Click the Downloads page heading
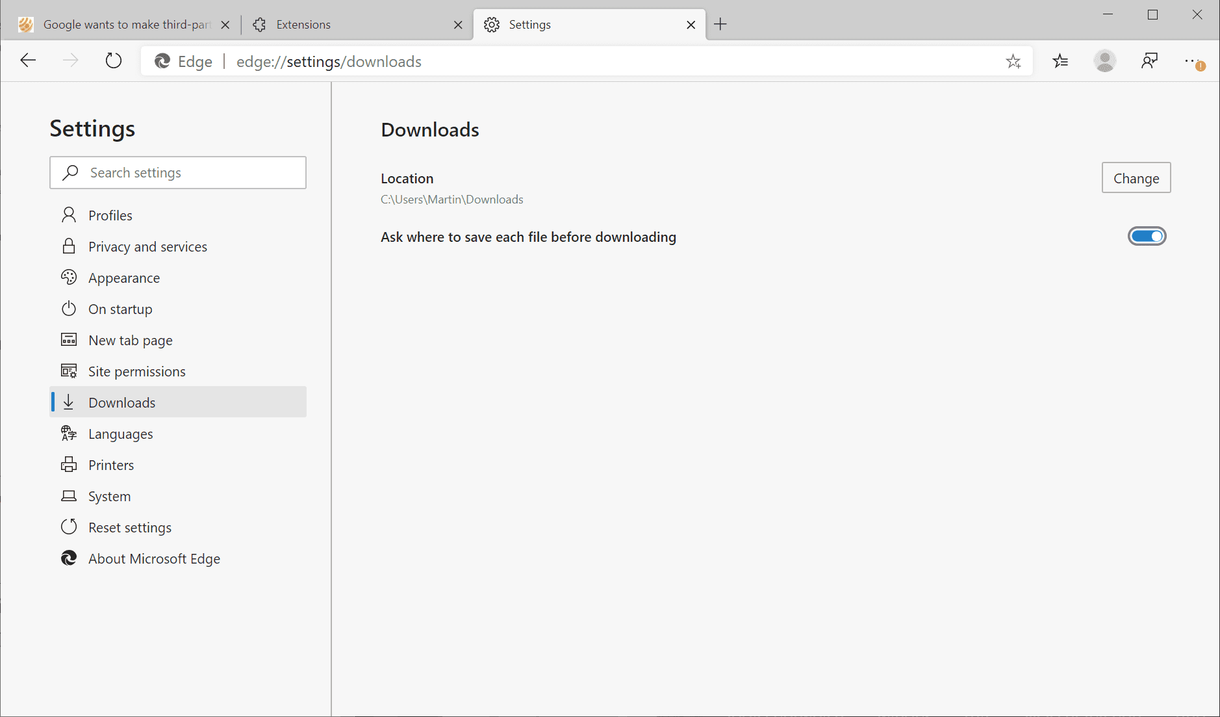This screenshot has width=1220, height=717. coord(430,130)
